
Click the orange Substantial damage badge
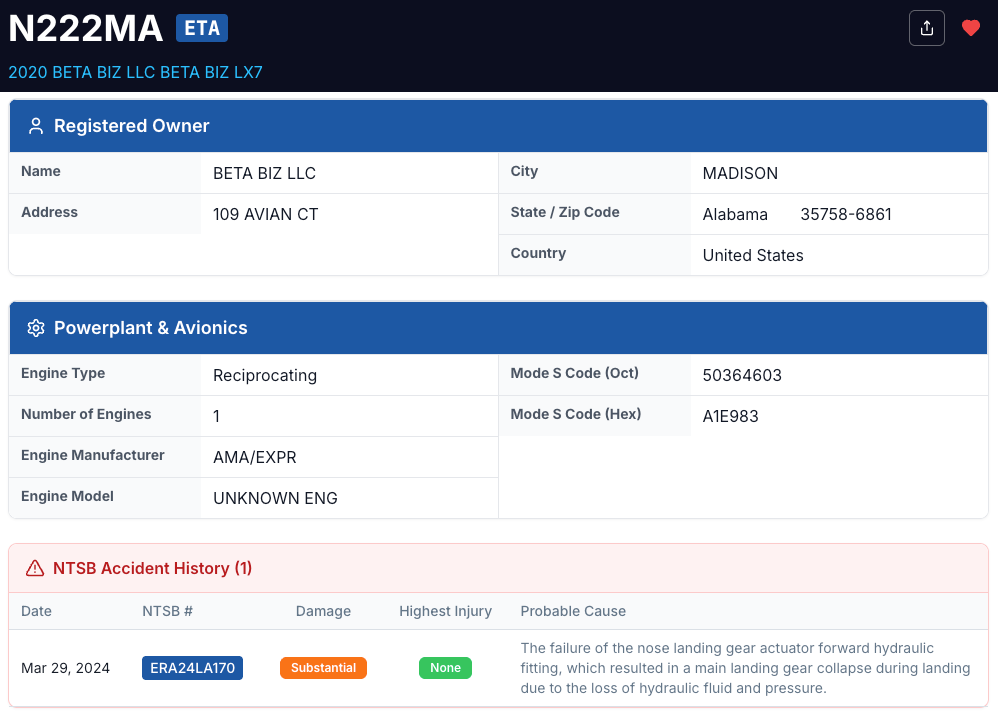(x=323, y=668)
